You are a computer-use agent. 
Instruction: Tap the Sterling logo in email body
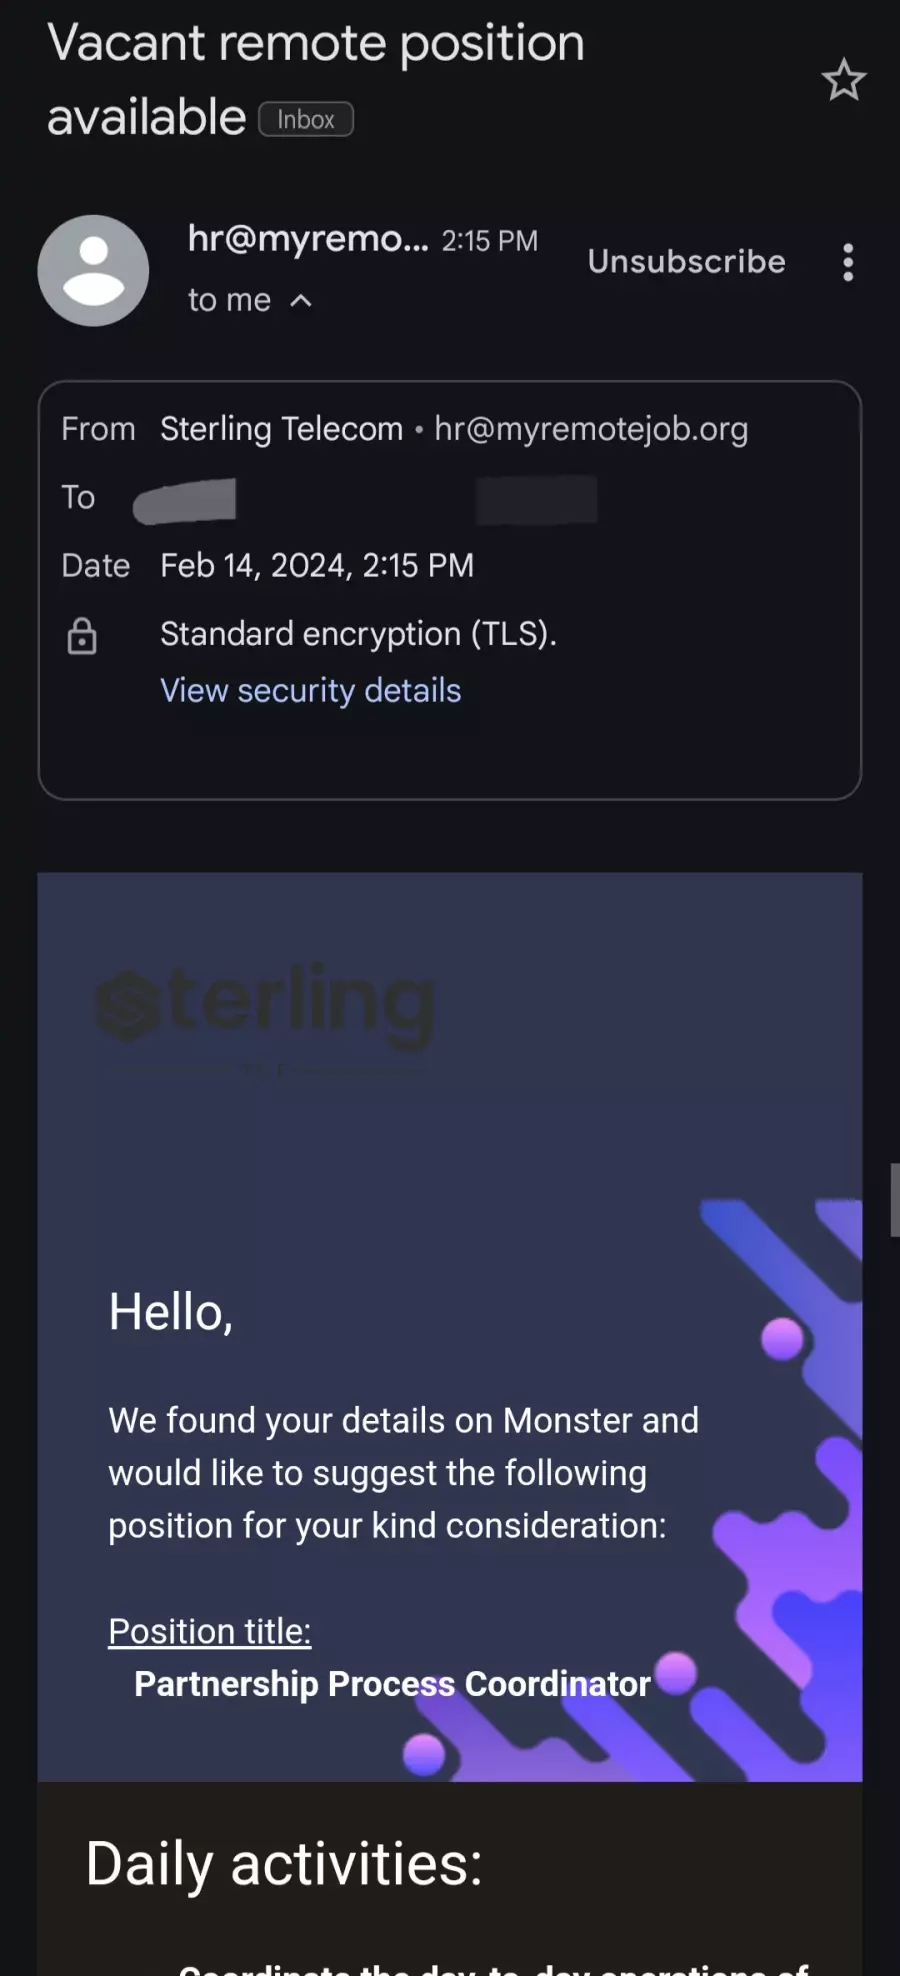[x=266, y=1008]
